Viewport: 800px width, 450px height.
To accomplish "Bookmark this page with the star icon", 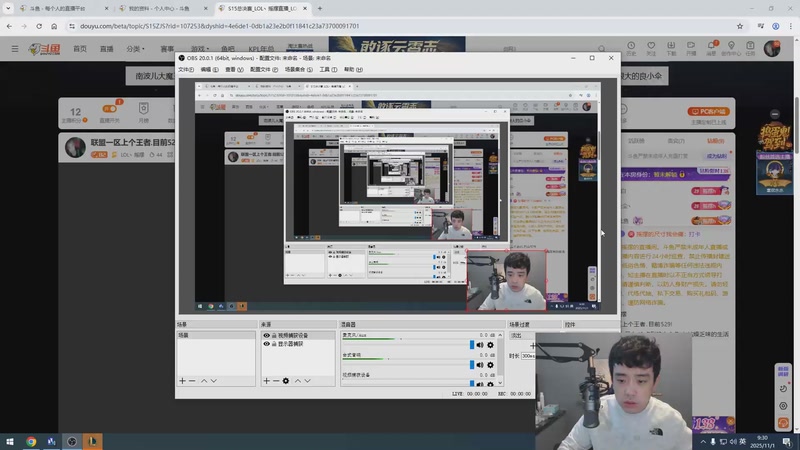I will [740, 26].
